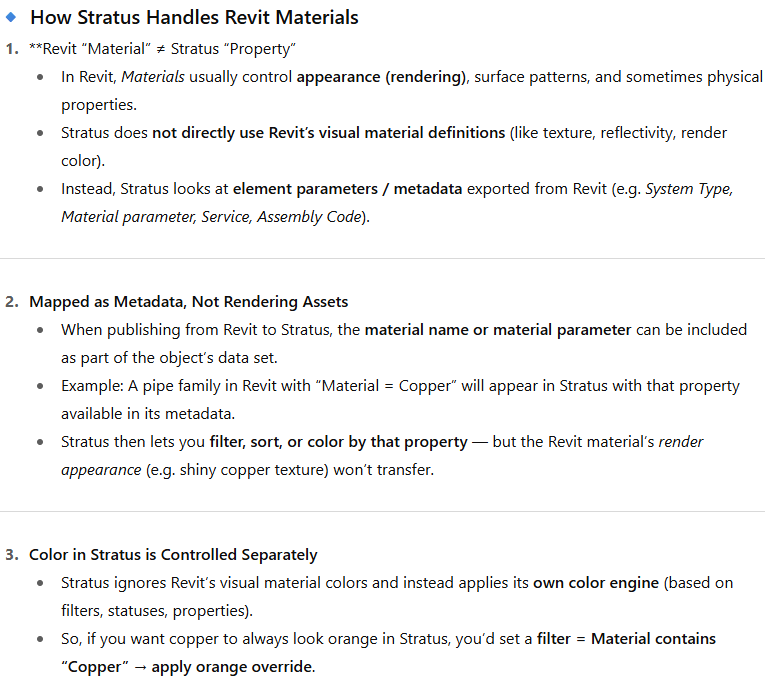
Task: Click the bold phrase "element parameters / metadata"
Action: point(347,189)
